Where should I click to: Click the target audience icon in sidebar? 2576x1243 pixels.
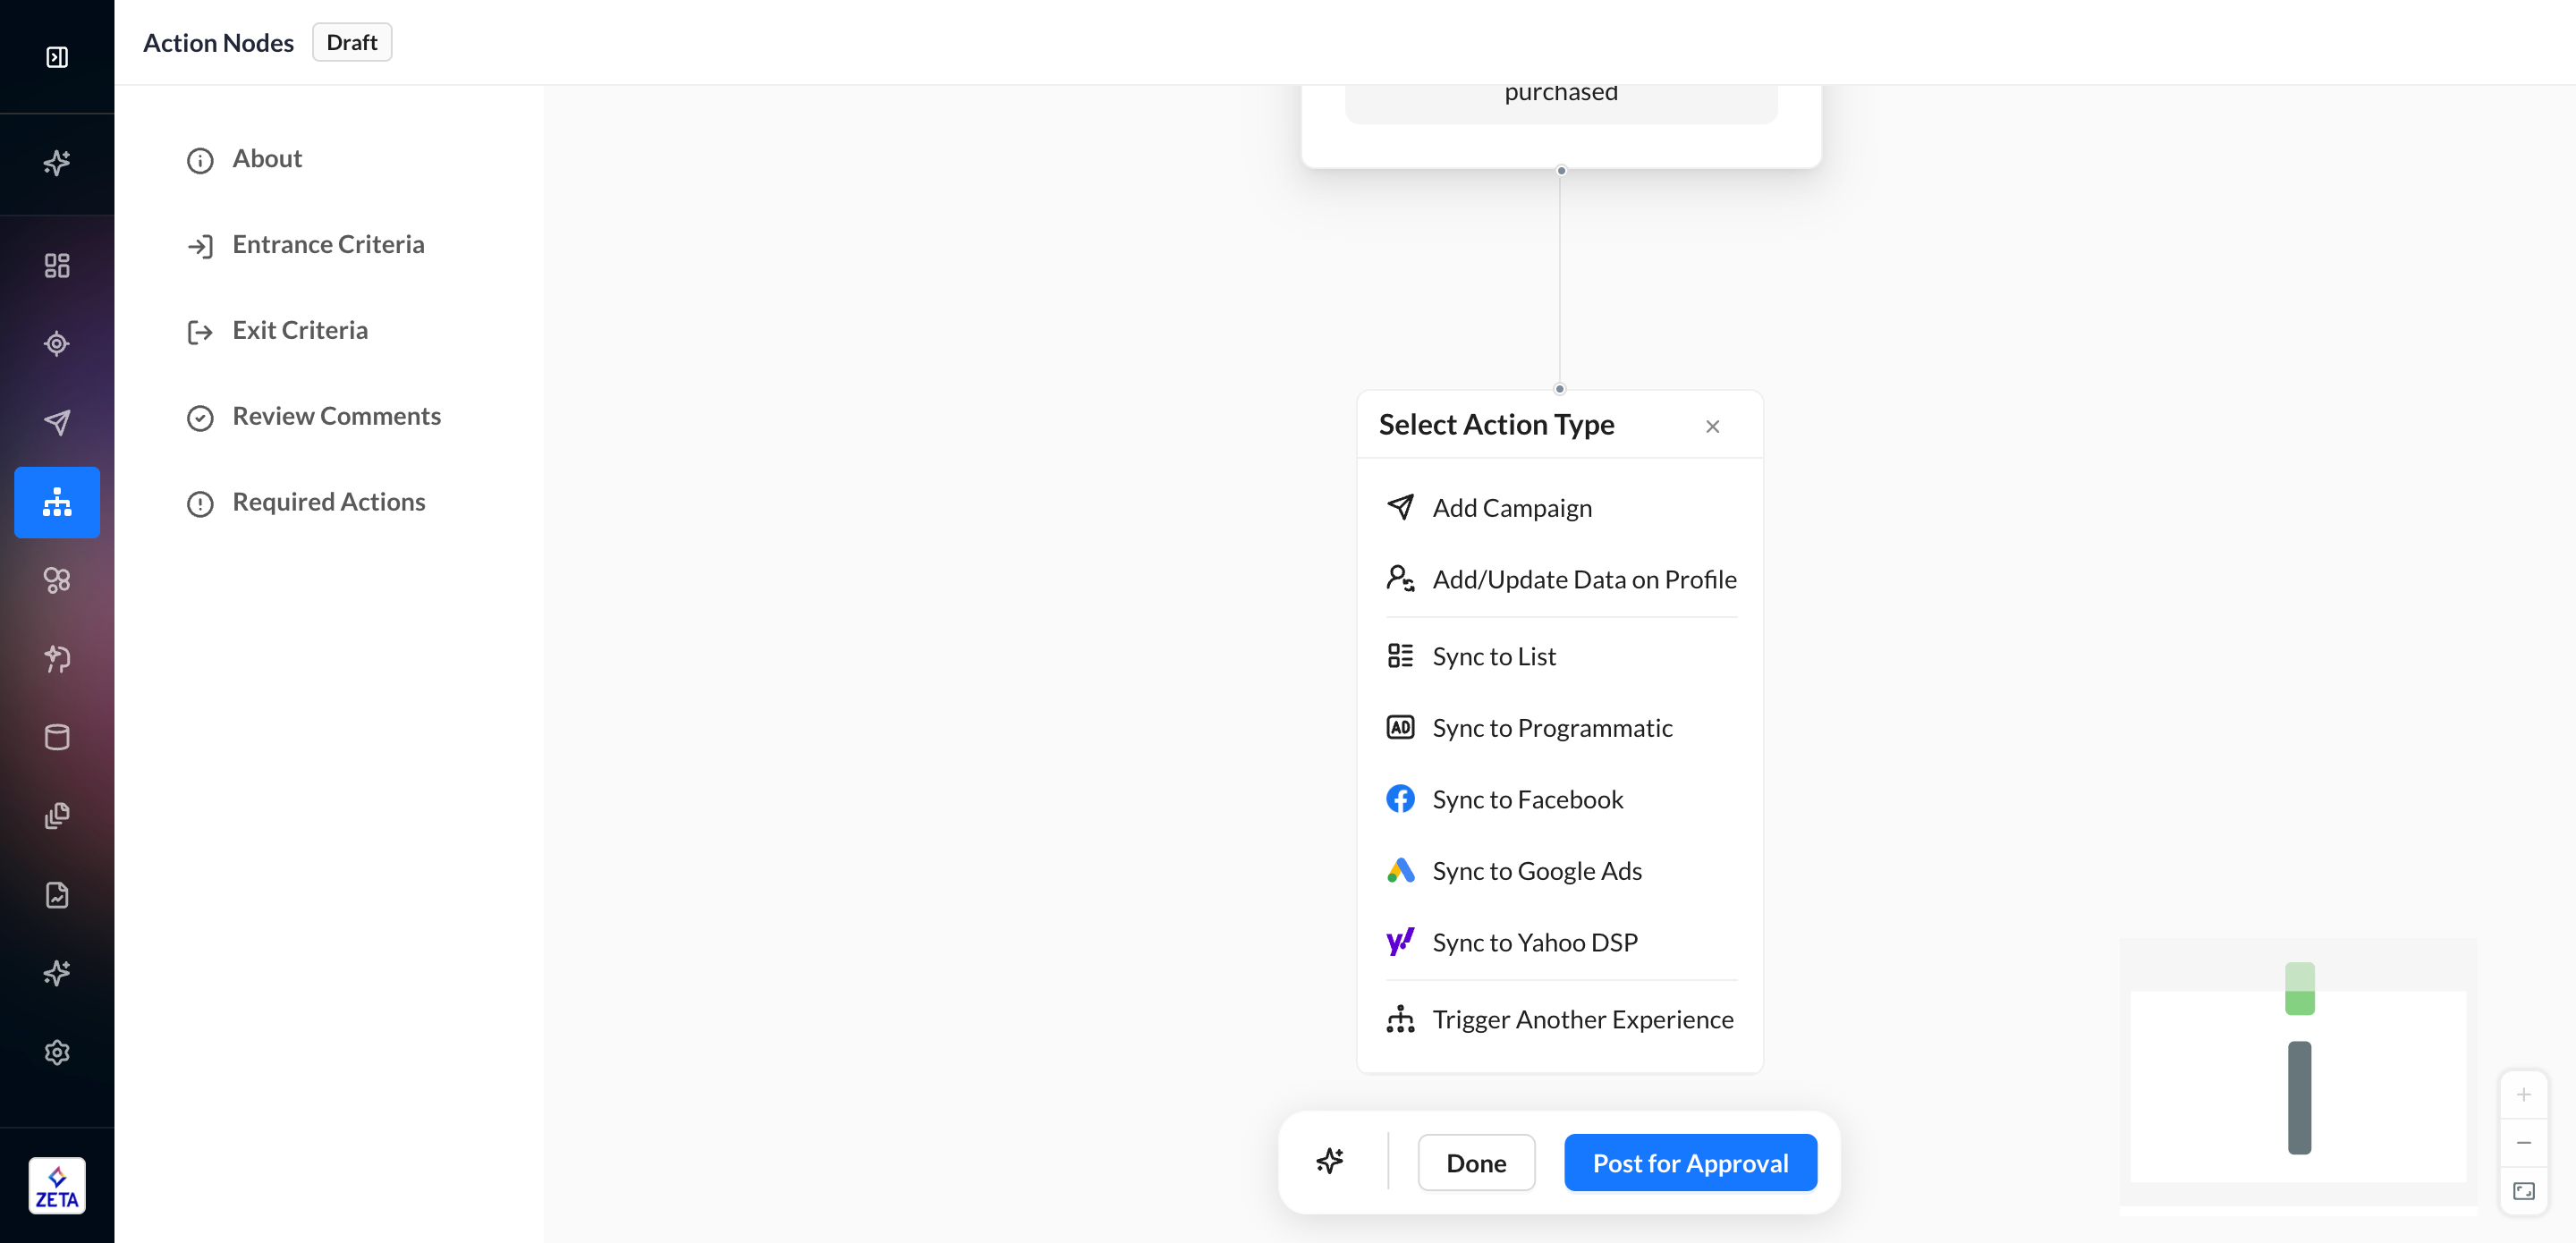[57, 344]
